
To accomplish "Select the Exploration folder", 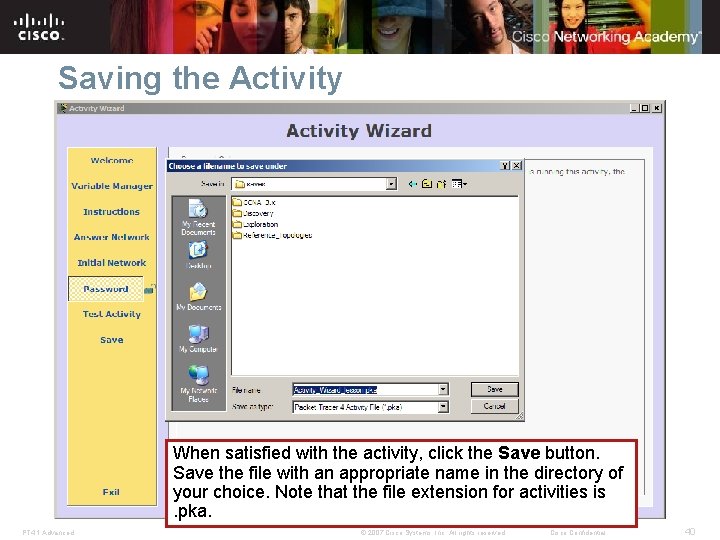I will [x=255, y=224].
